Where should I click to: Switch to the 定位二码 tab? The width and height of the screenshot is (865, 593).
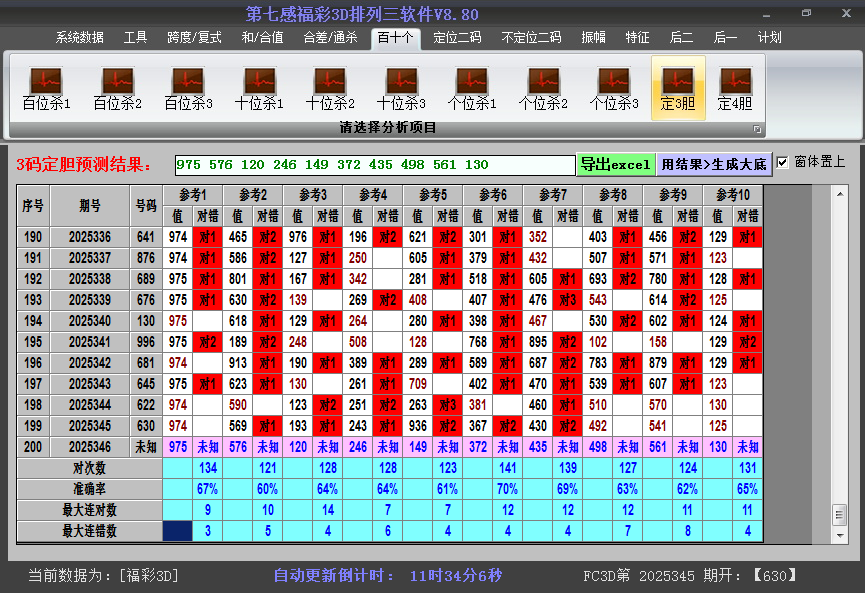click(457, 38)
